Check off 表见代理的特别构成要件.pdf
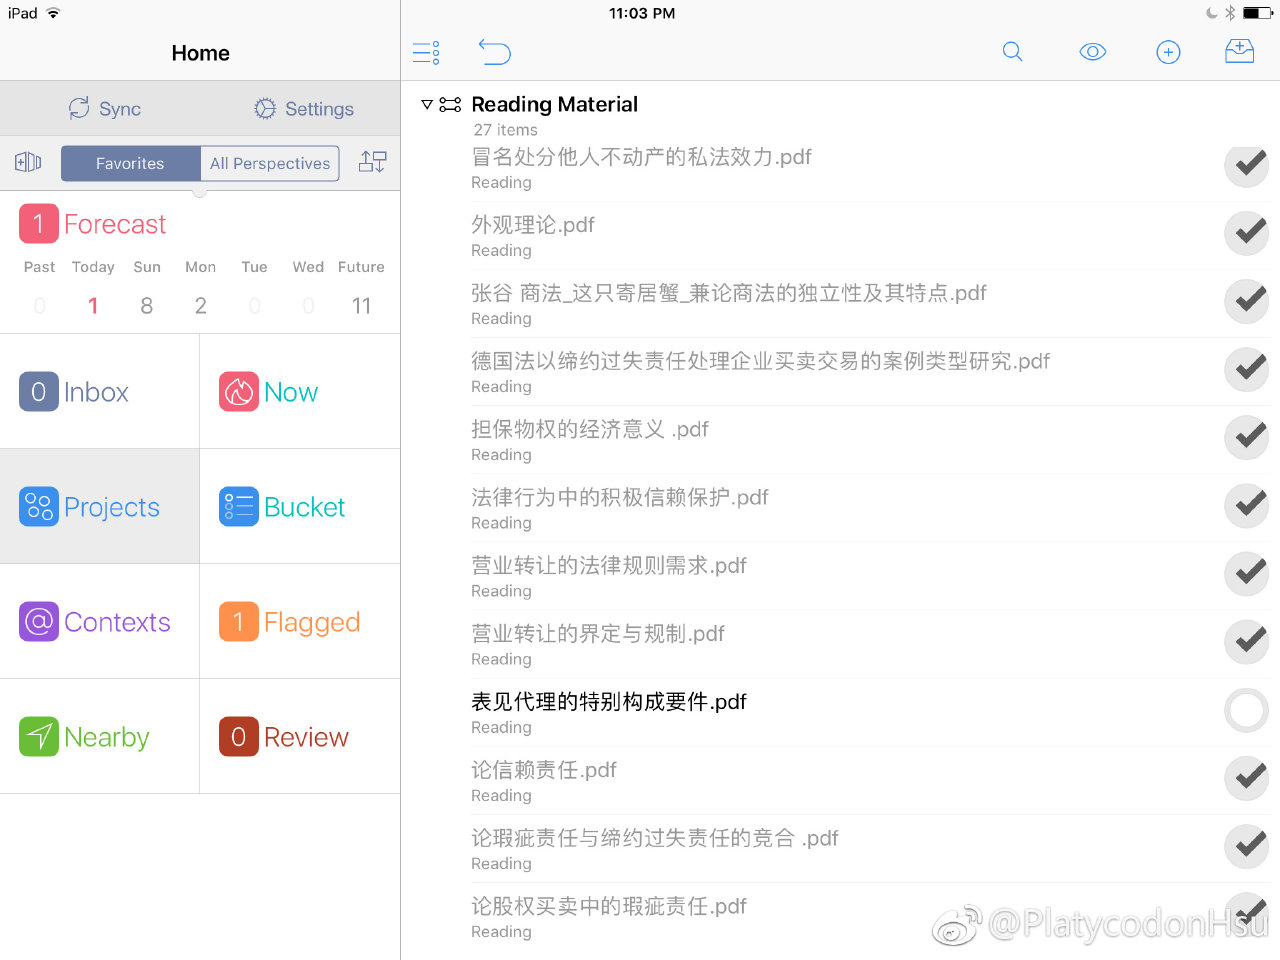The height and width of the screenshot is (960, 1280). click(1247, 710)
